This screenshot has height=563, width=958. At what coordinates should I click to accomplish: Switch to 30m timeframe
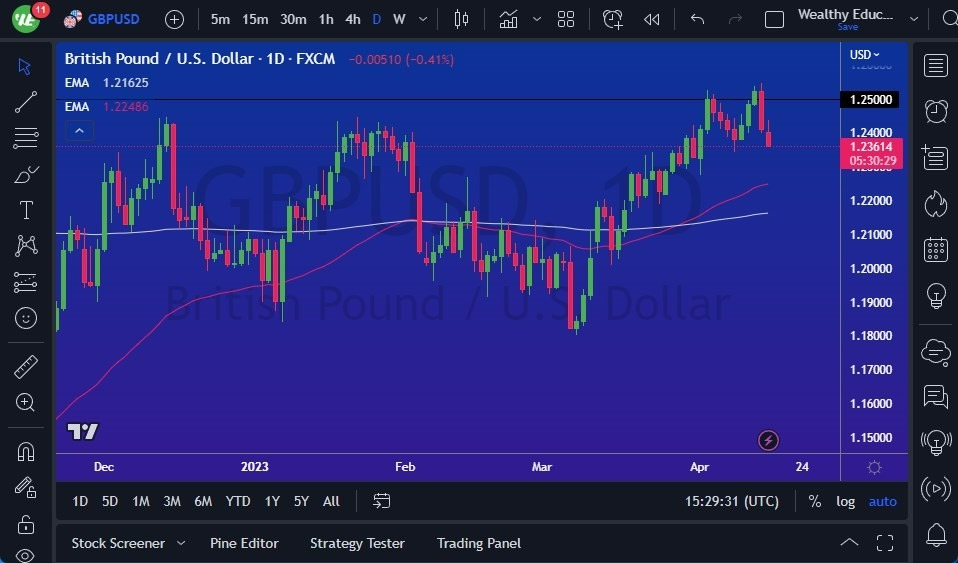point(293,20)
